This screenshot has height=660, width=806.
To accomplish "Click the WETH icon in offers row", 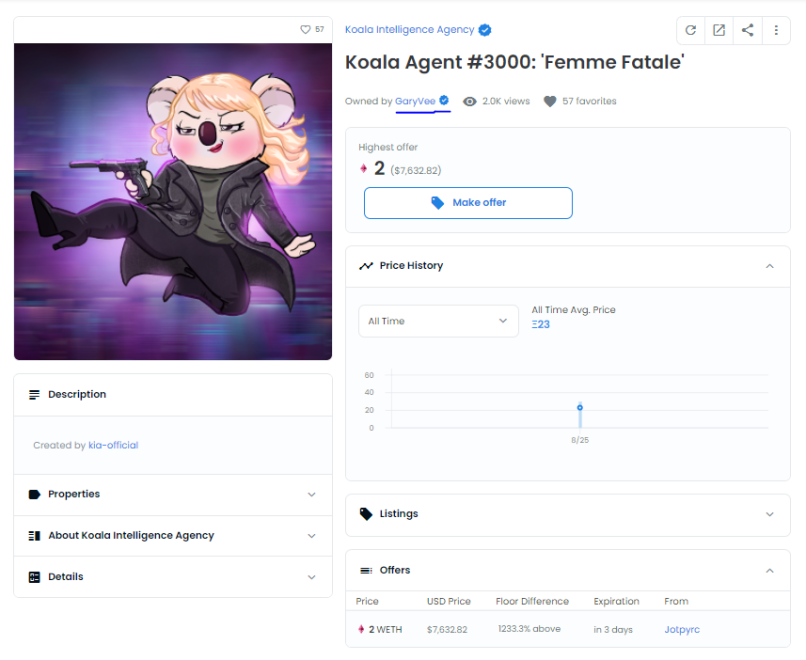I will point(361,629).
